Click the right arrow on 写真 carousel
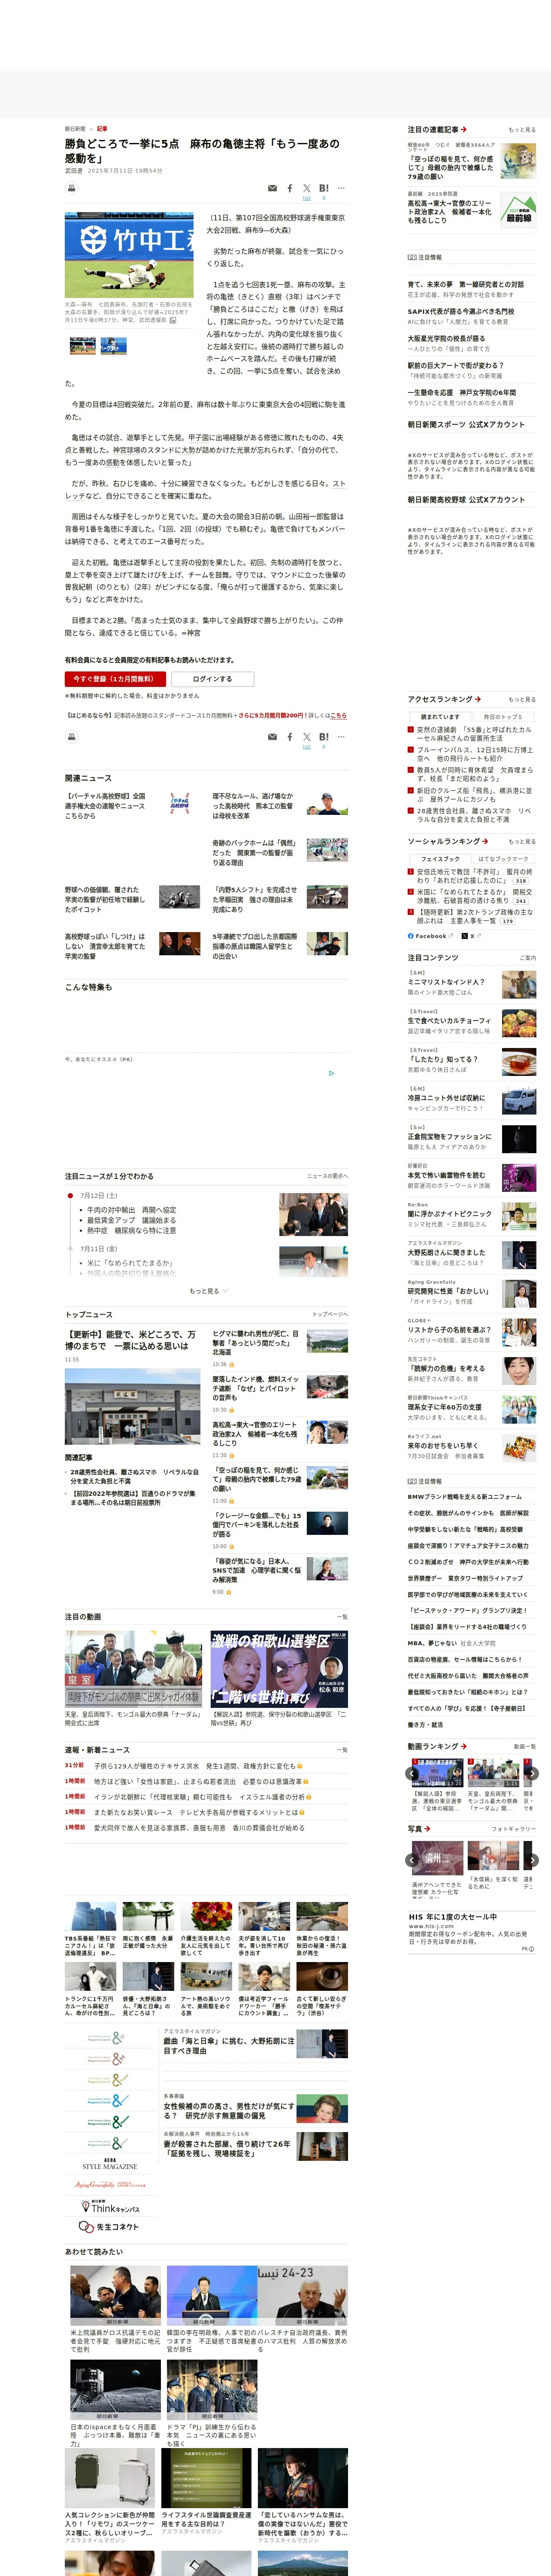Image resolution: width=551 pixels, height=2576 pixels. pos(532,1860)
